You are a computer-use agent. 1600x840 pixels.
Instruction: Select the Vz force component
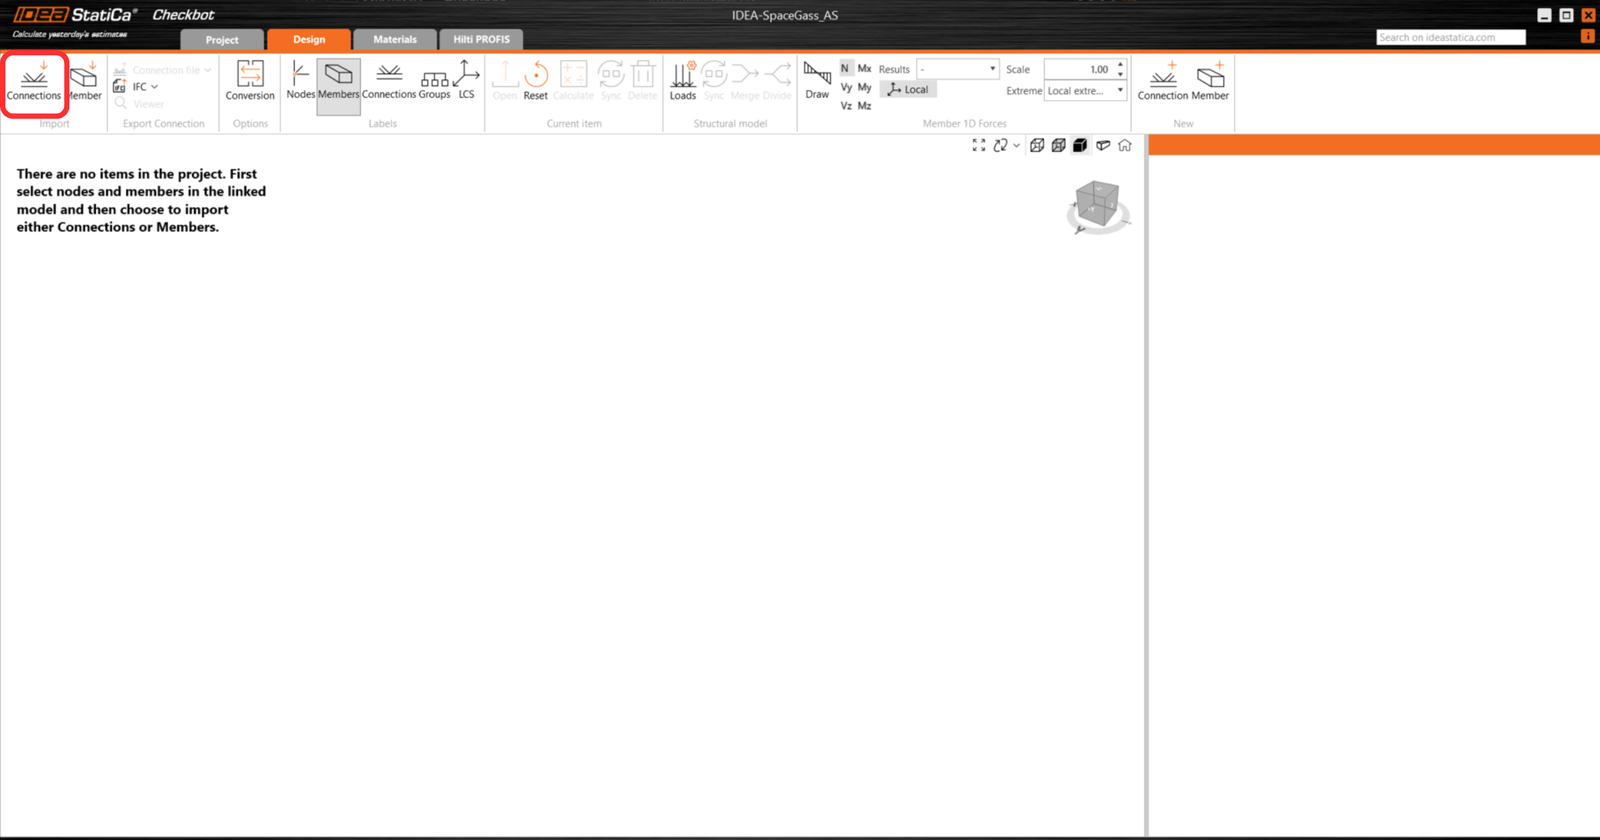(846, 106)
